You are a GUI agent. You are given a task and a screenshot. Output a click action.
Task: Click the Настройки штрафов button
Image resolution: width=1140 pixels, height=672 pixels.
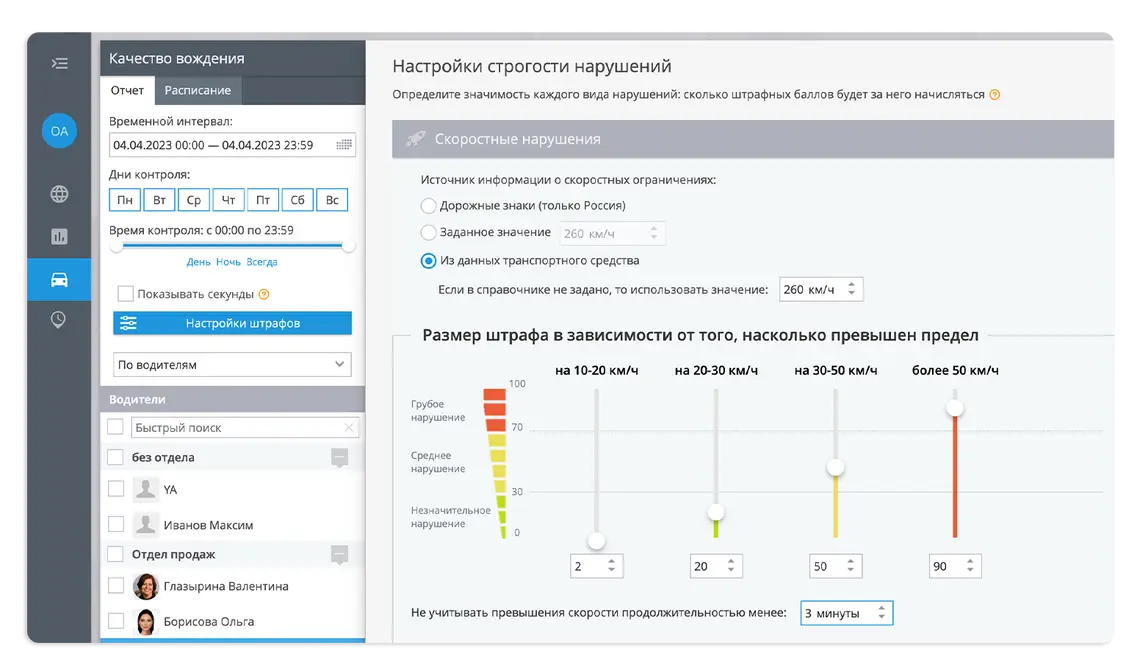click(x=232, y=323)
